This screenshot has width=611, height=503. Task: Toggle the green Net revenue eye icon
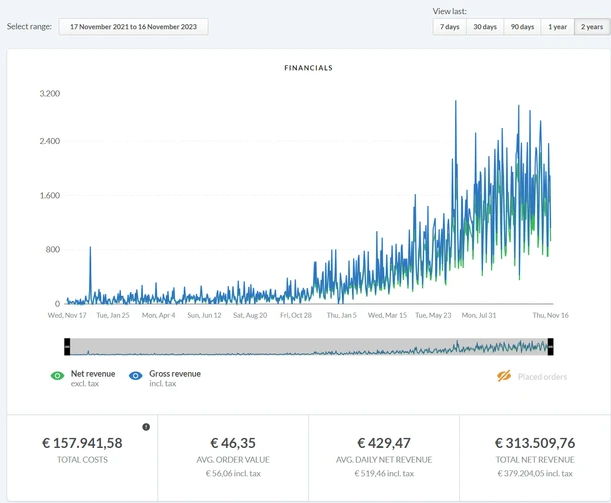(57, 377)
